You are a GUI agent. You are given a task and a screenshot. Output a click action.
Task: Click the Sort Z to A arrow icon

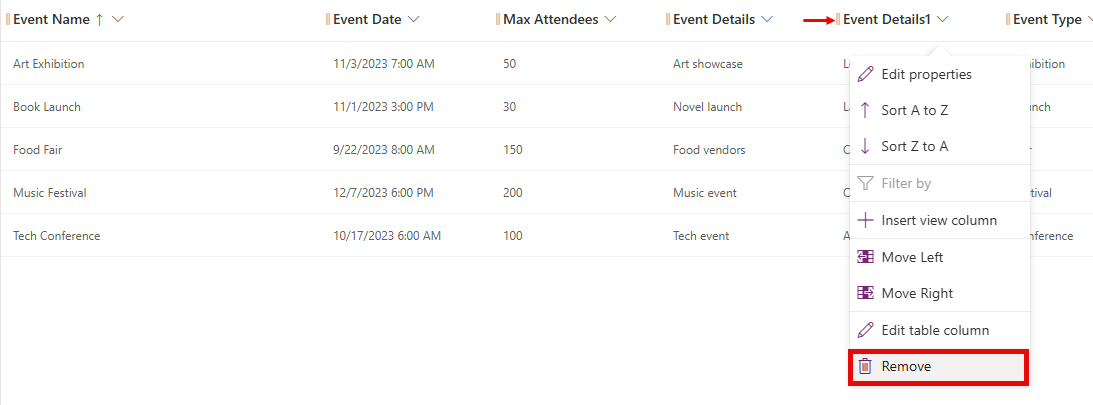[865, 146]
